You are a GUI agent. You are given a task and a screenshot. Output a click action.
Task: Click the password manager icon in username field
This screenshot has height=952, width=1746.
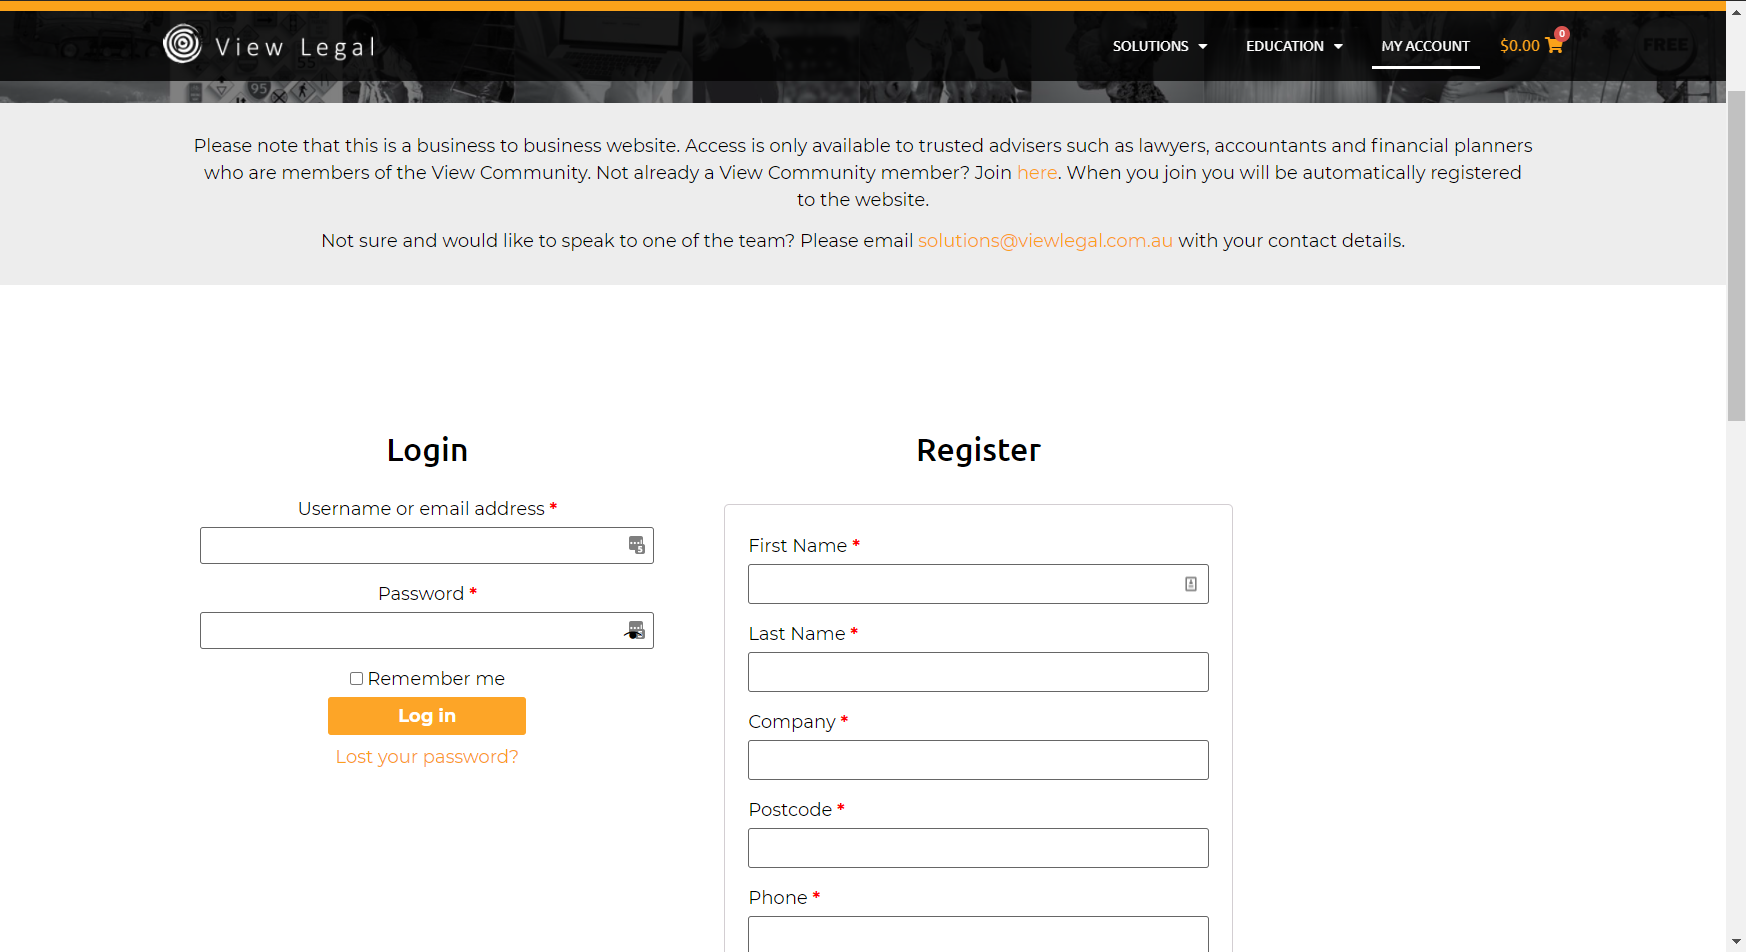click(636, 545)
